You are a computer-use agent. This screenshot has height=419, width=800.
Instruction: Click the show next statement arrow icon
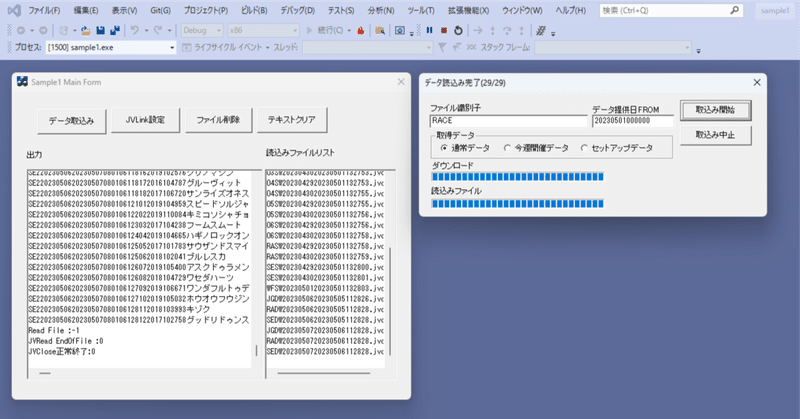(478, 31)
